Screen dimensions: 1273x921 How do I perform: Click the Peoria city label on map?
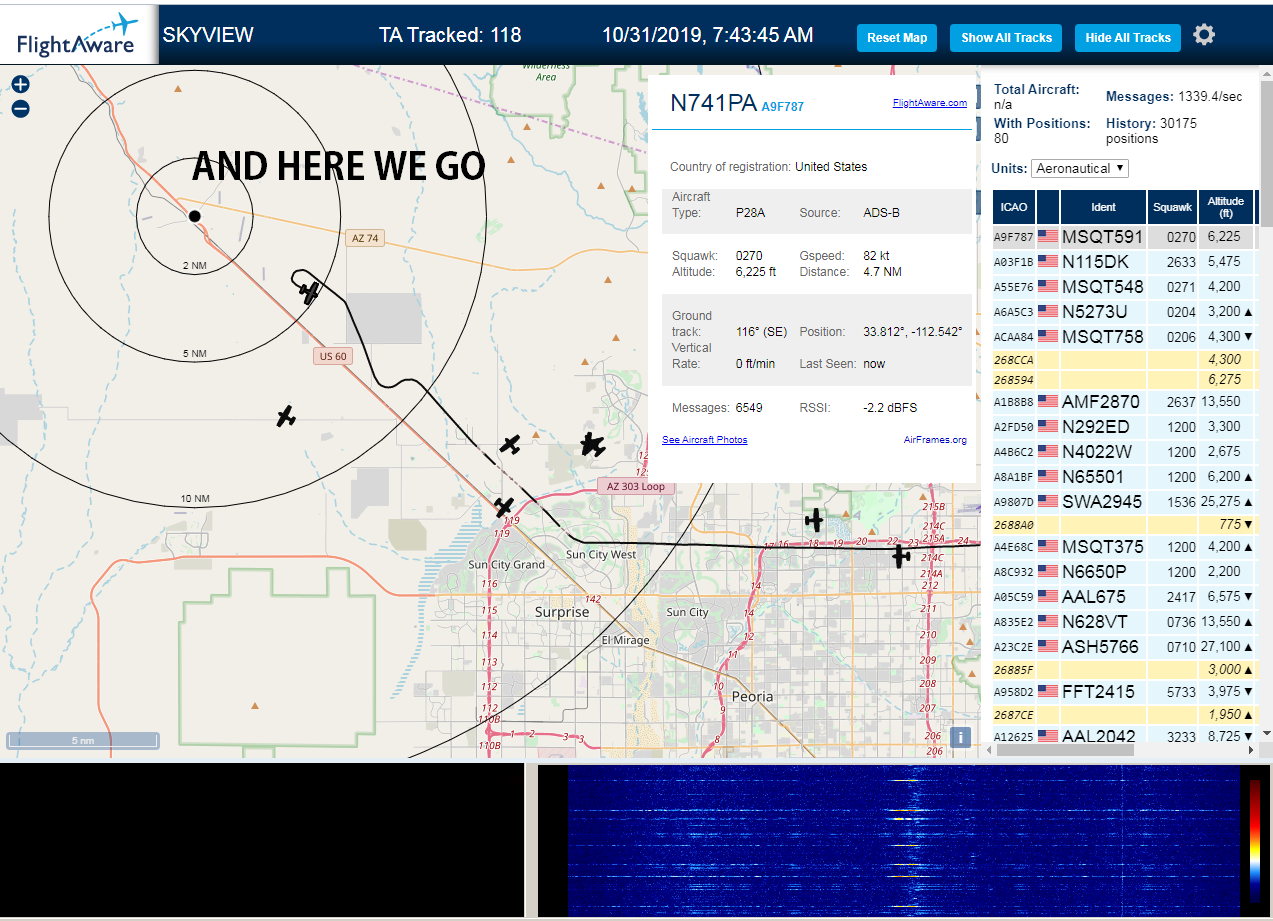752,696
